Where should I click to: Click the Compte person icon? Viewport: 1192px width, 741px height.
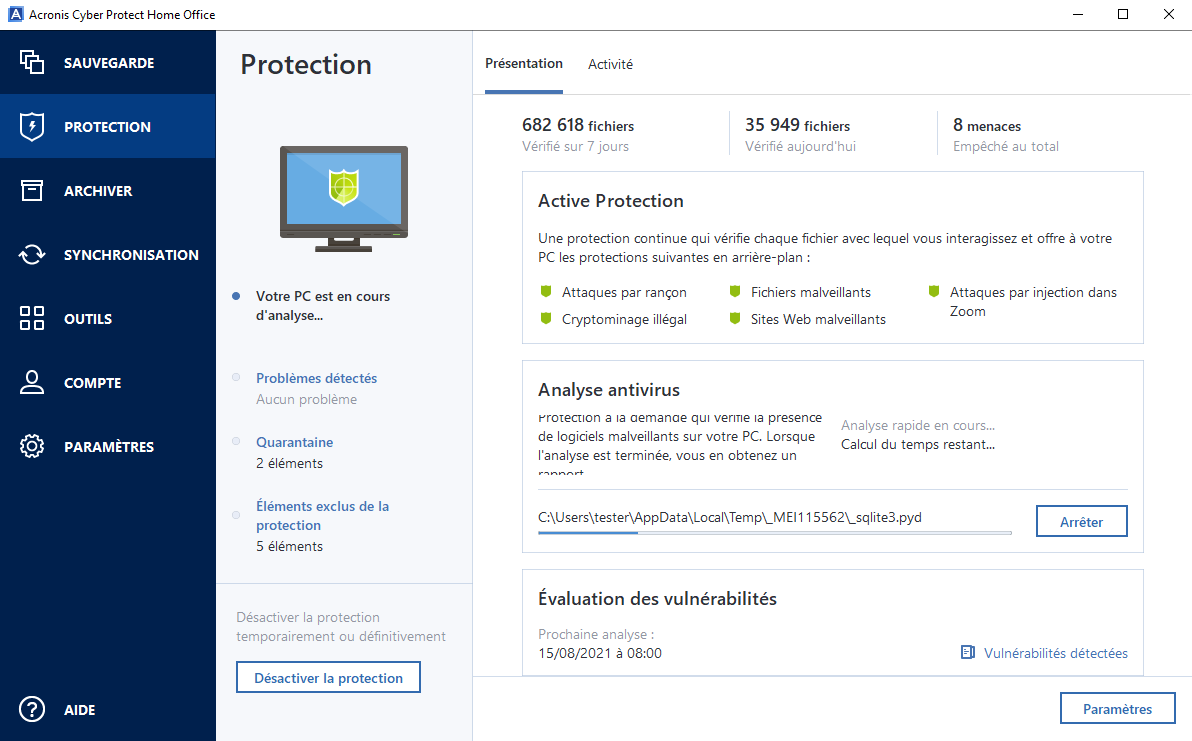click(x=32, y=383)
